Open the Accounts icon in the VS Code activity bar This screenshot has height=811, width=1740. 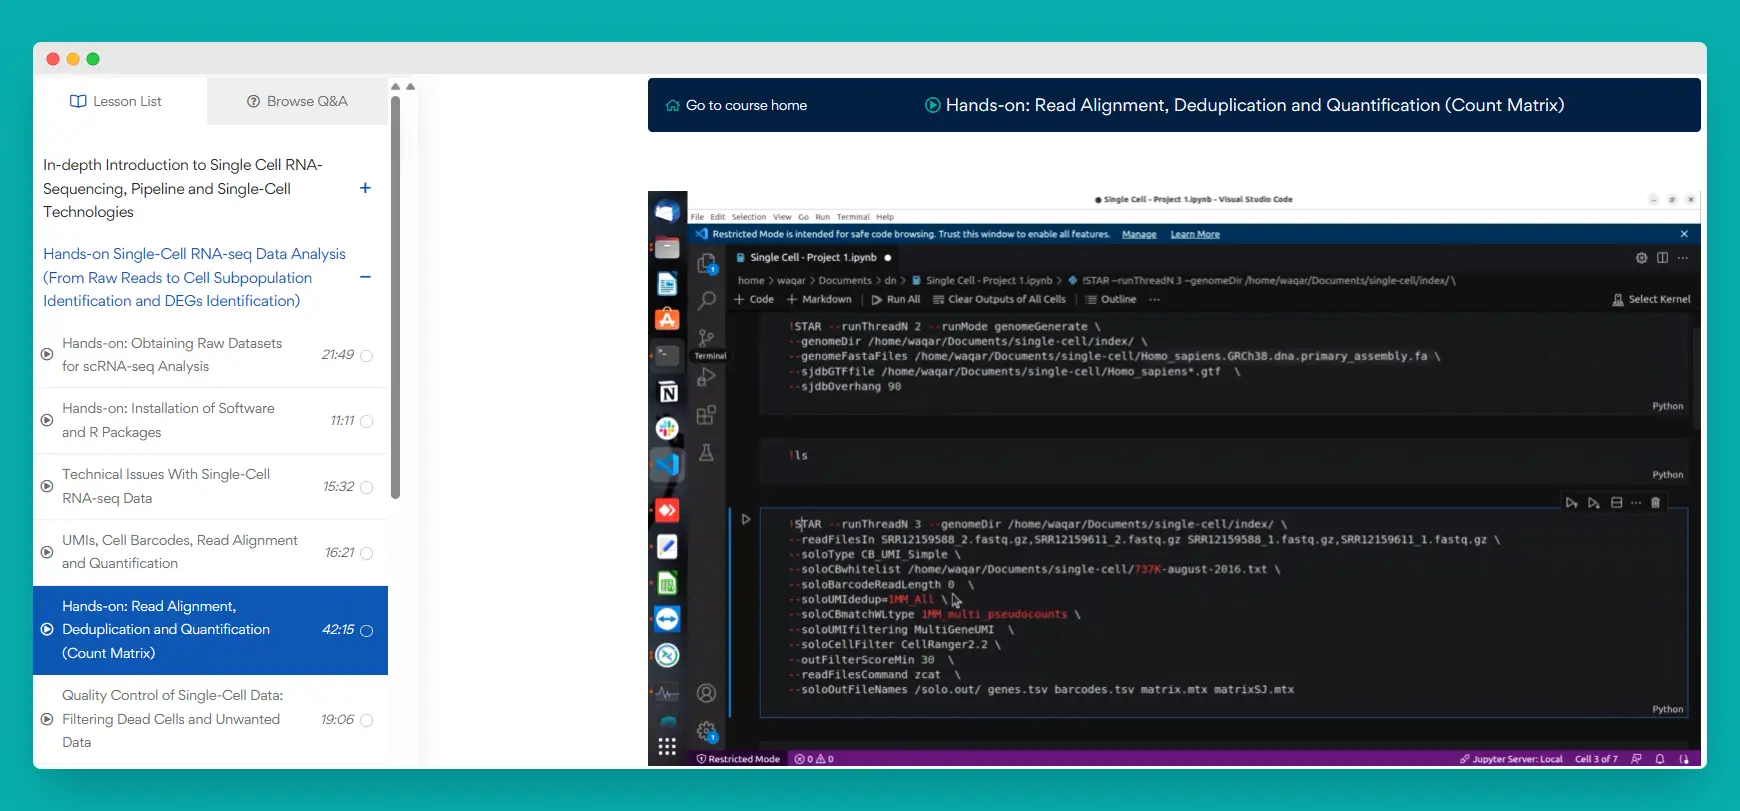tap(706, 693)
